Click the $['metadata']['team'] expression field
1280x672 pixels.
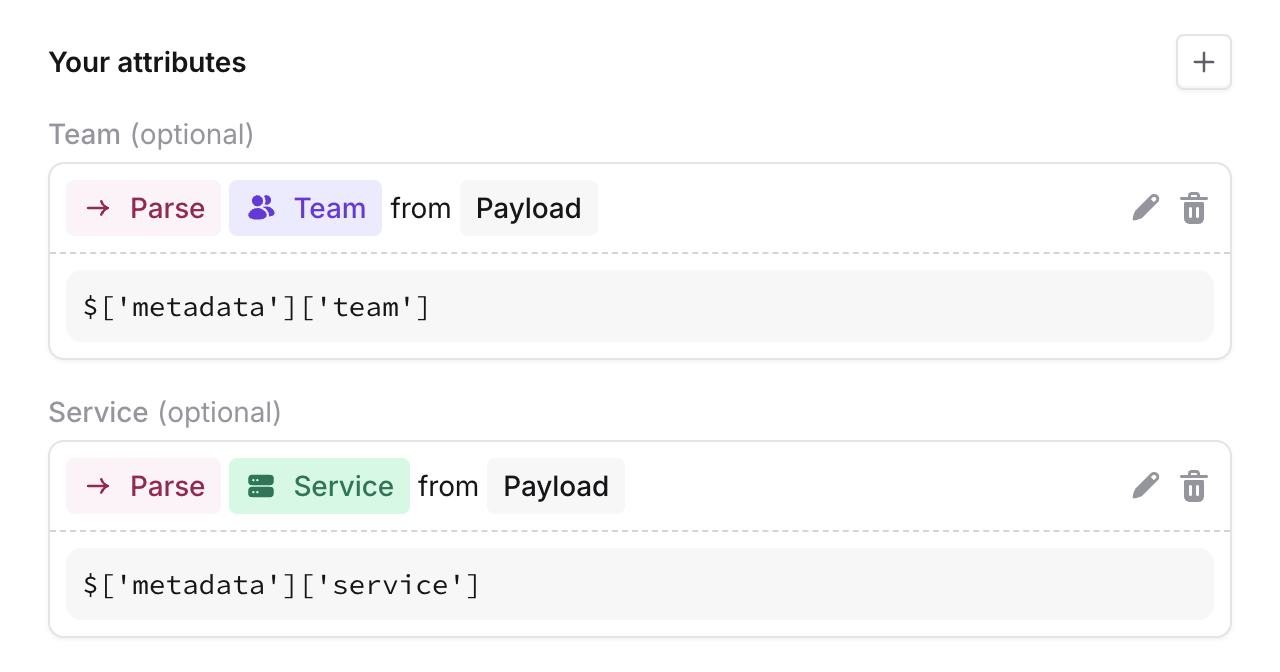(640, 306)
